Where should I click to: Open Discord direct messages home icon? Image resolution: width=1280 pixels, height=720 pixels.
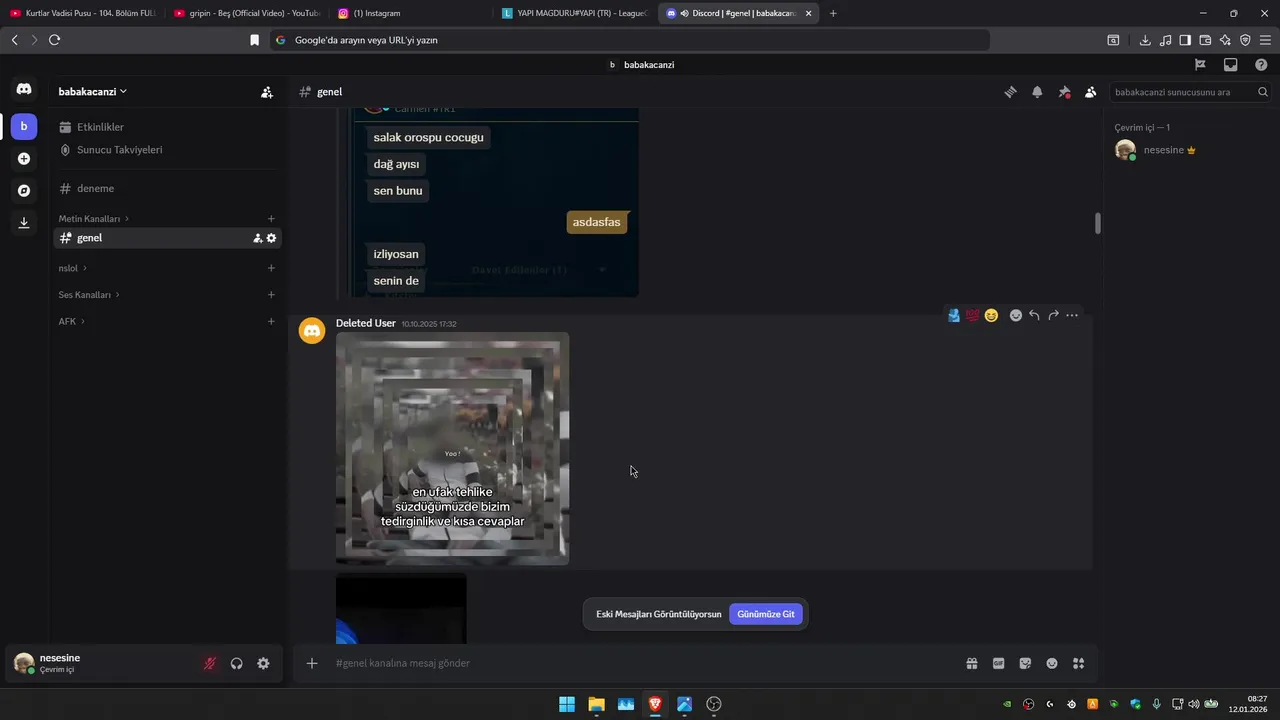click(x=24, y=90)
